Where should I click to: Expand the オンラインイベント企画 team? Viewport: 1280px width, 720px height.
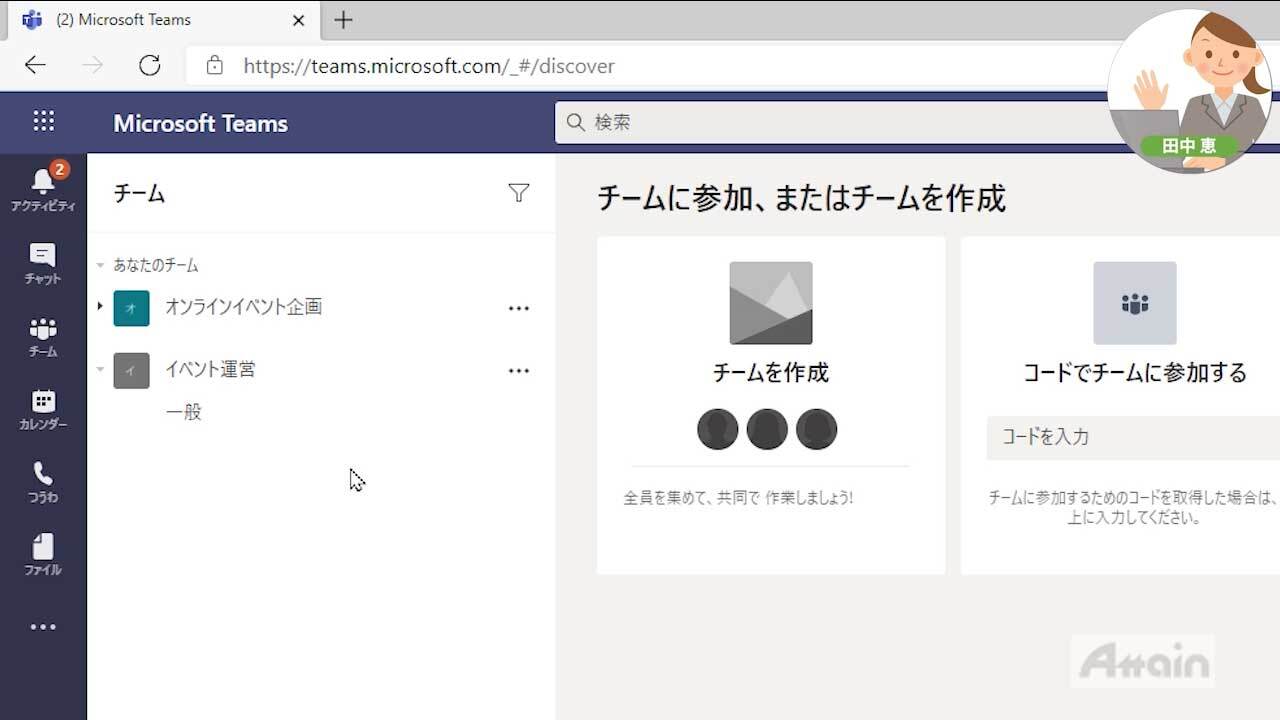(100, 306)
